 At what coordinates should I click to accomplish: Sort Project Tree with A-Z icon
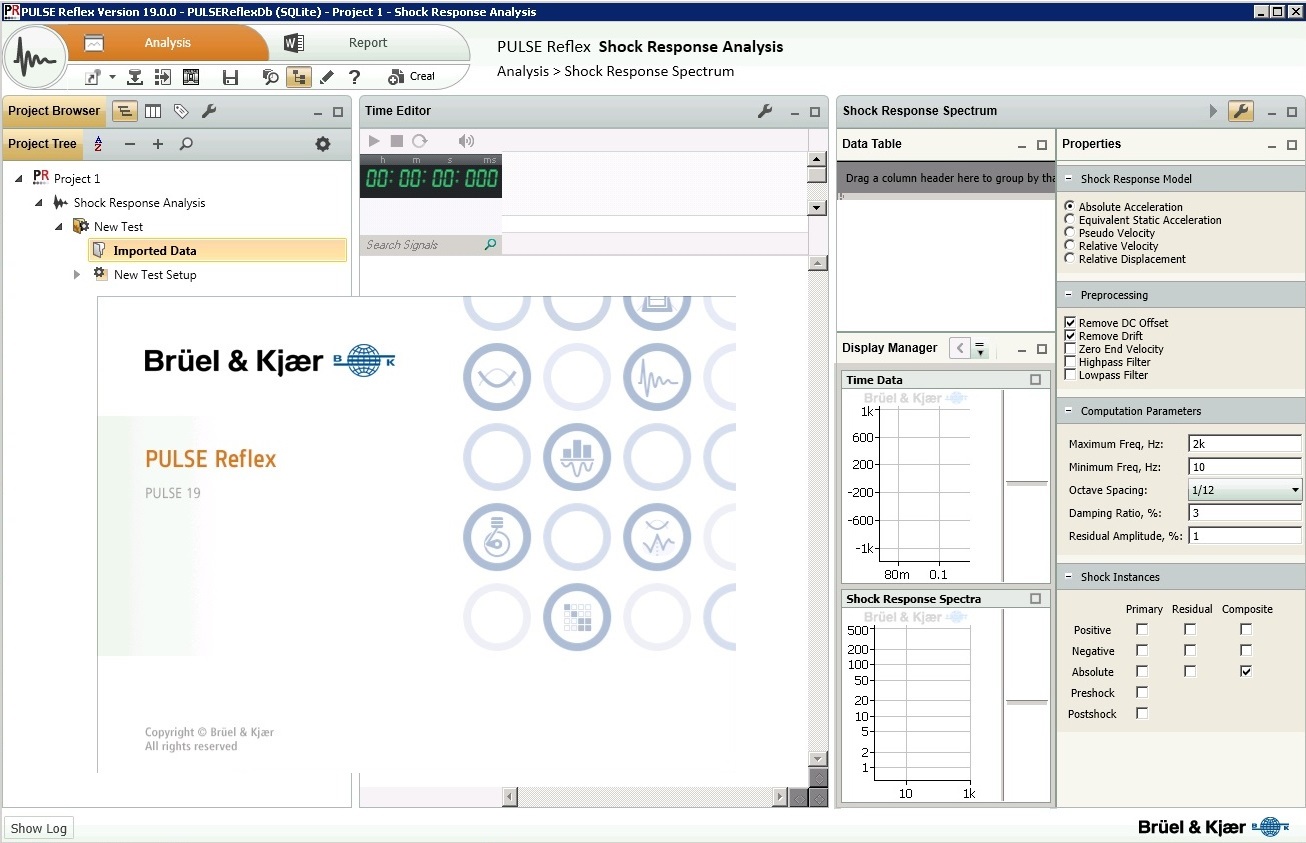click(x=98, y=144)
